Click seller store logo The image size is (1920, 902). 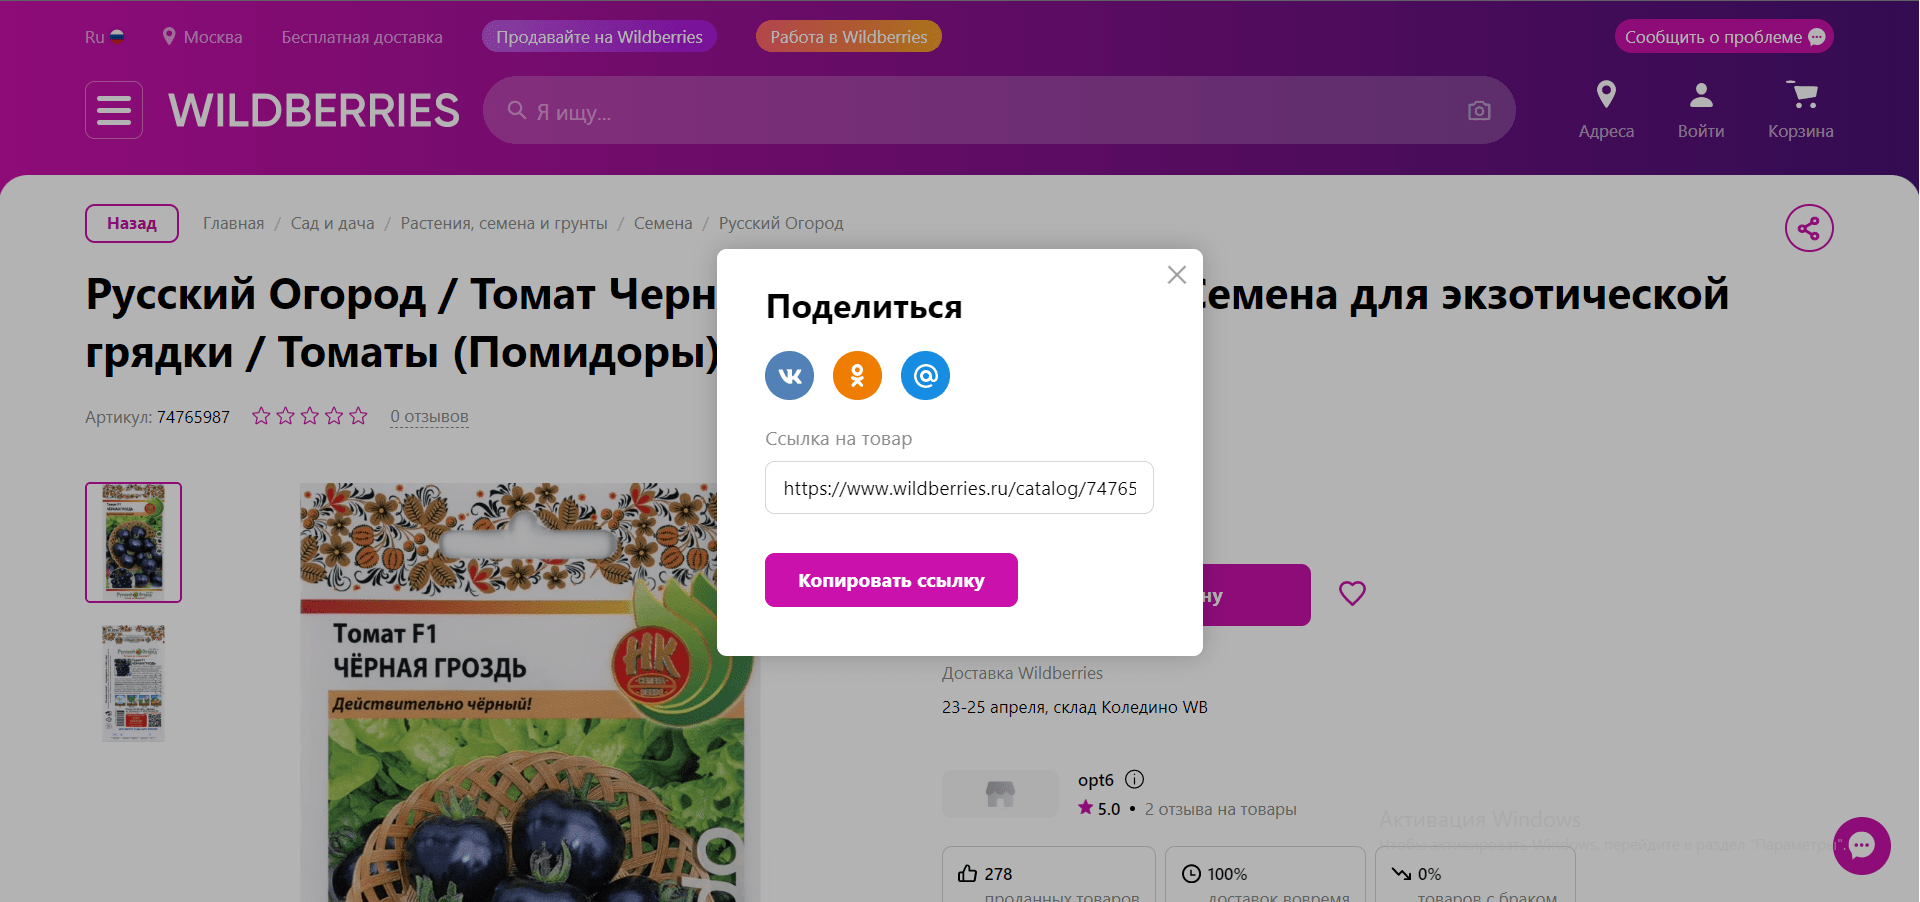click(1000, 794)
